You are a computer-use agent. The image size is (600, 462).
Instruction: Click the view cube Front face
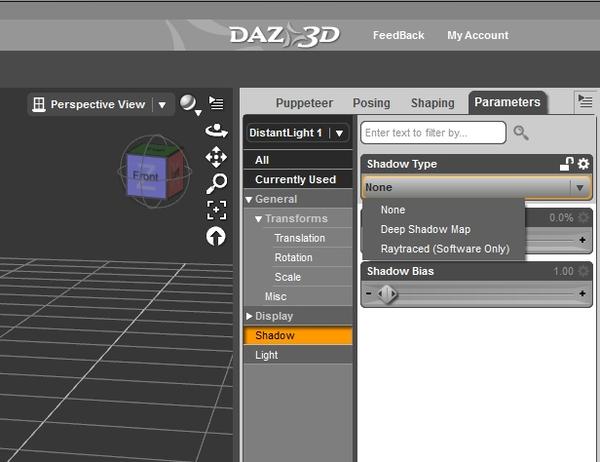click(146, 176)
